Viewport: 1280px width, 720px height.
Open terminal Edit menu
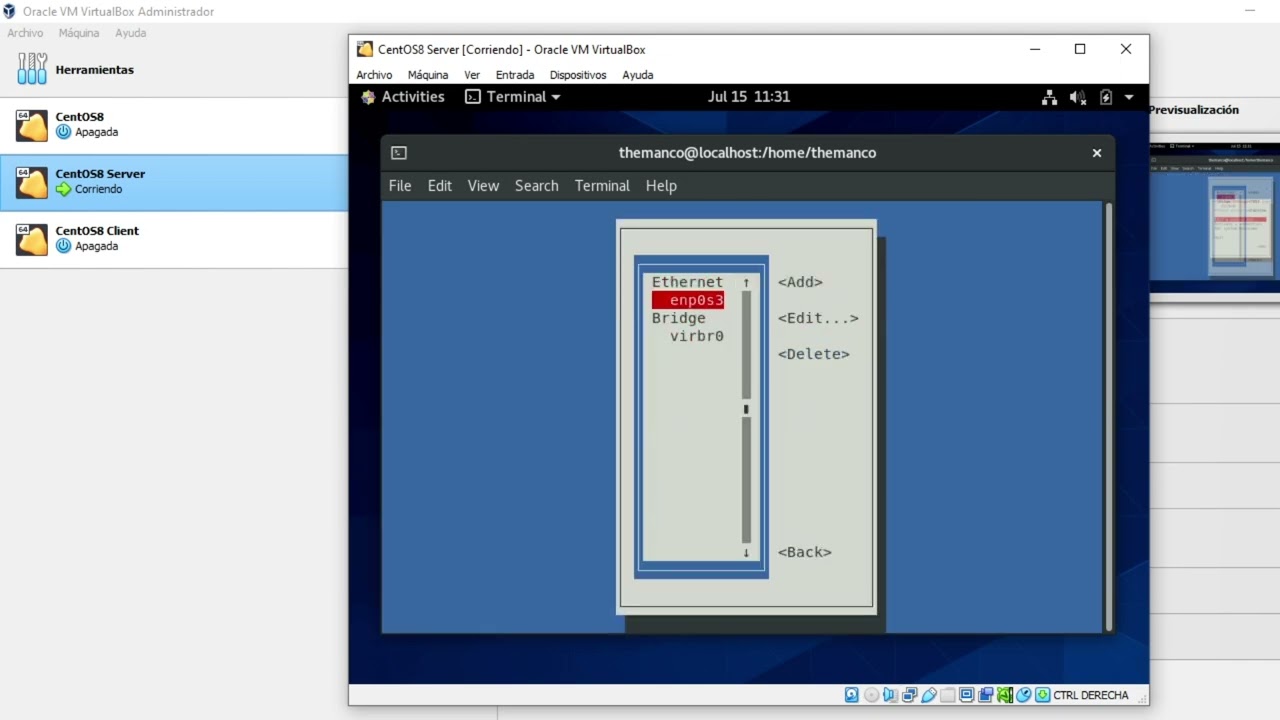[440, 186]
